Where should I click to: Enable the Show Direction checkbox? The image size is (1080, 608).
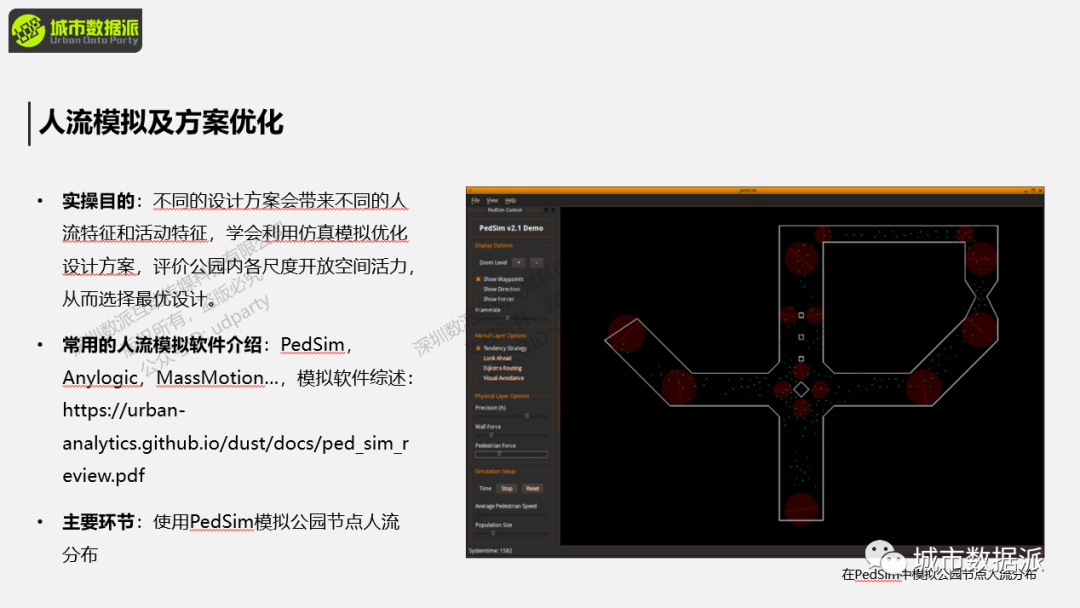(478, 289)
